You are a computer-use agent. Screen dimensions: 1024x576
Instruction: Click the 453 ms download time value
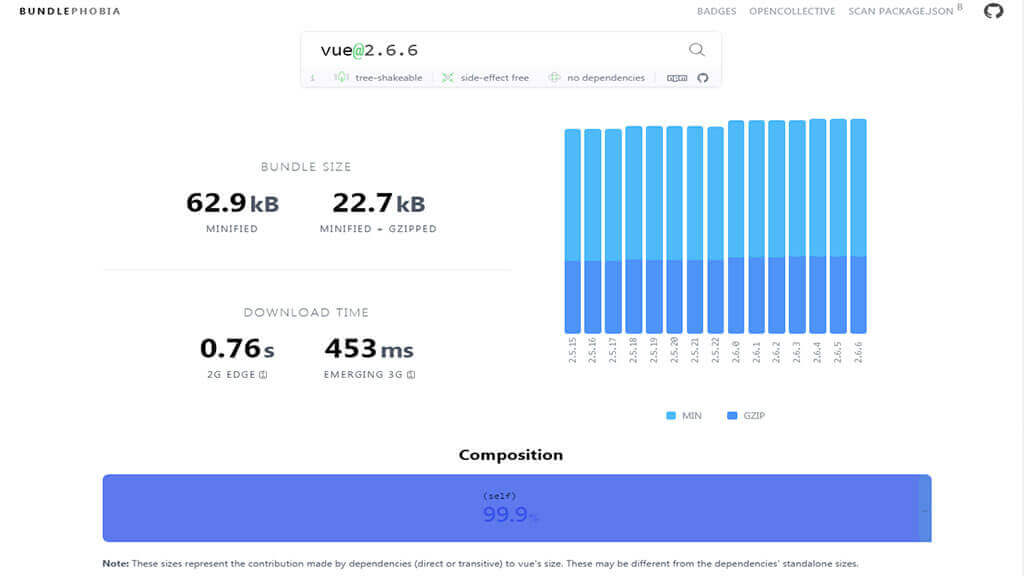coord(369,349)
